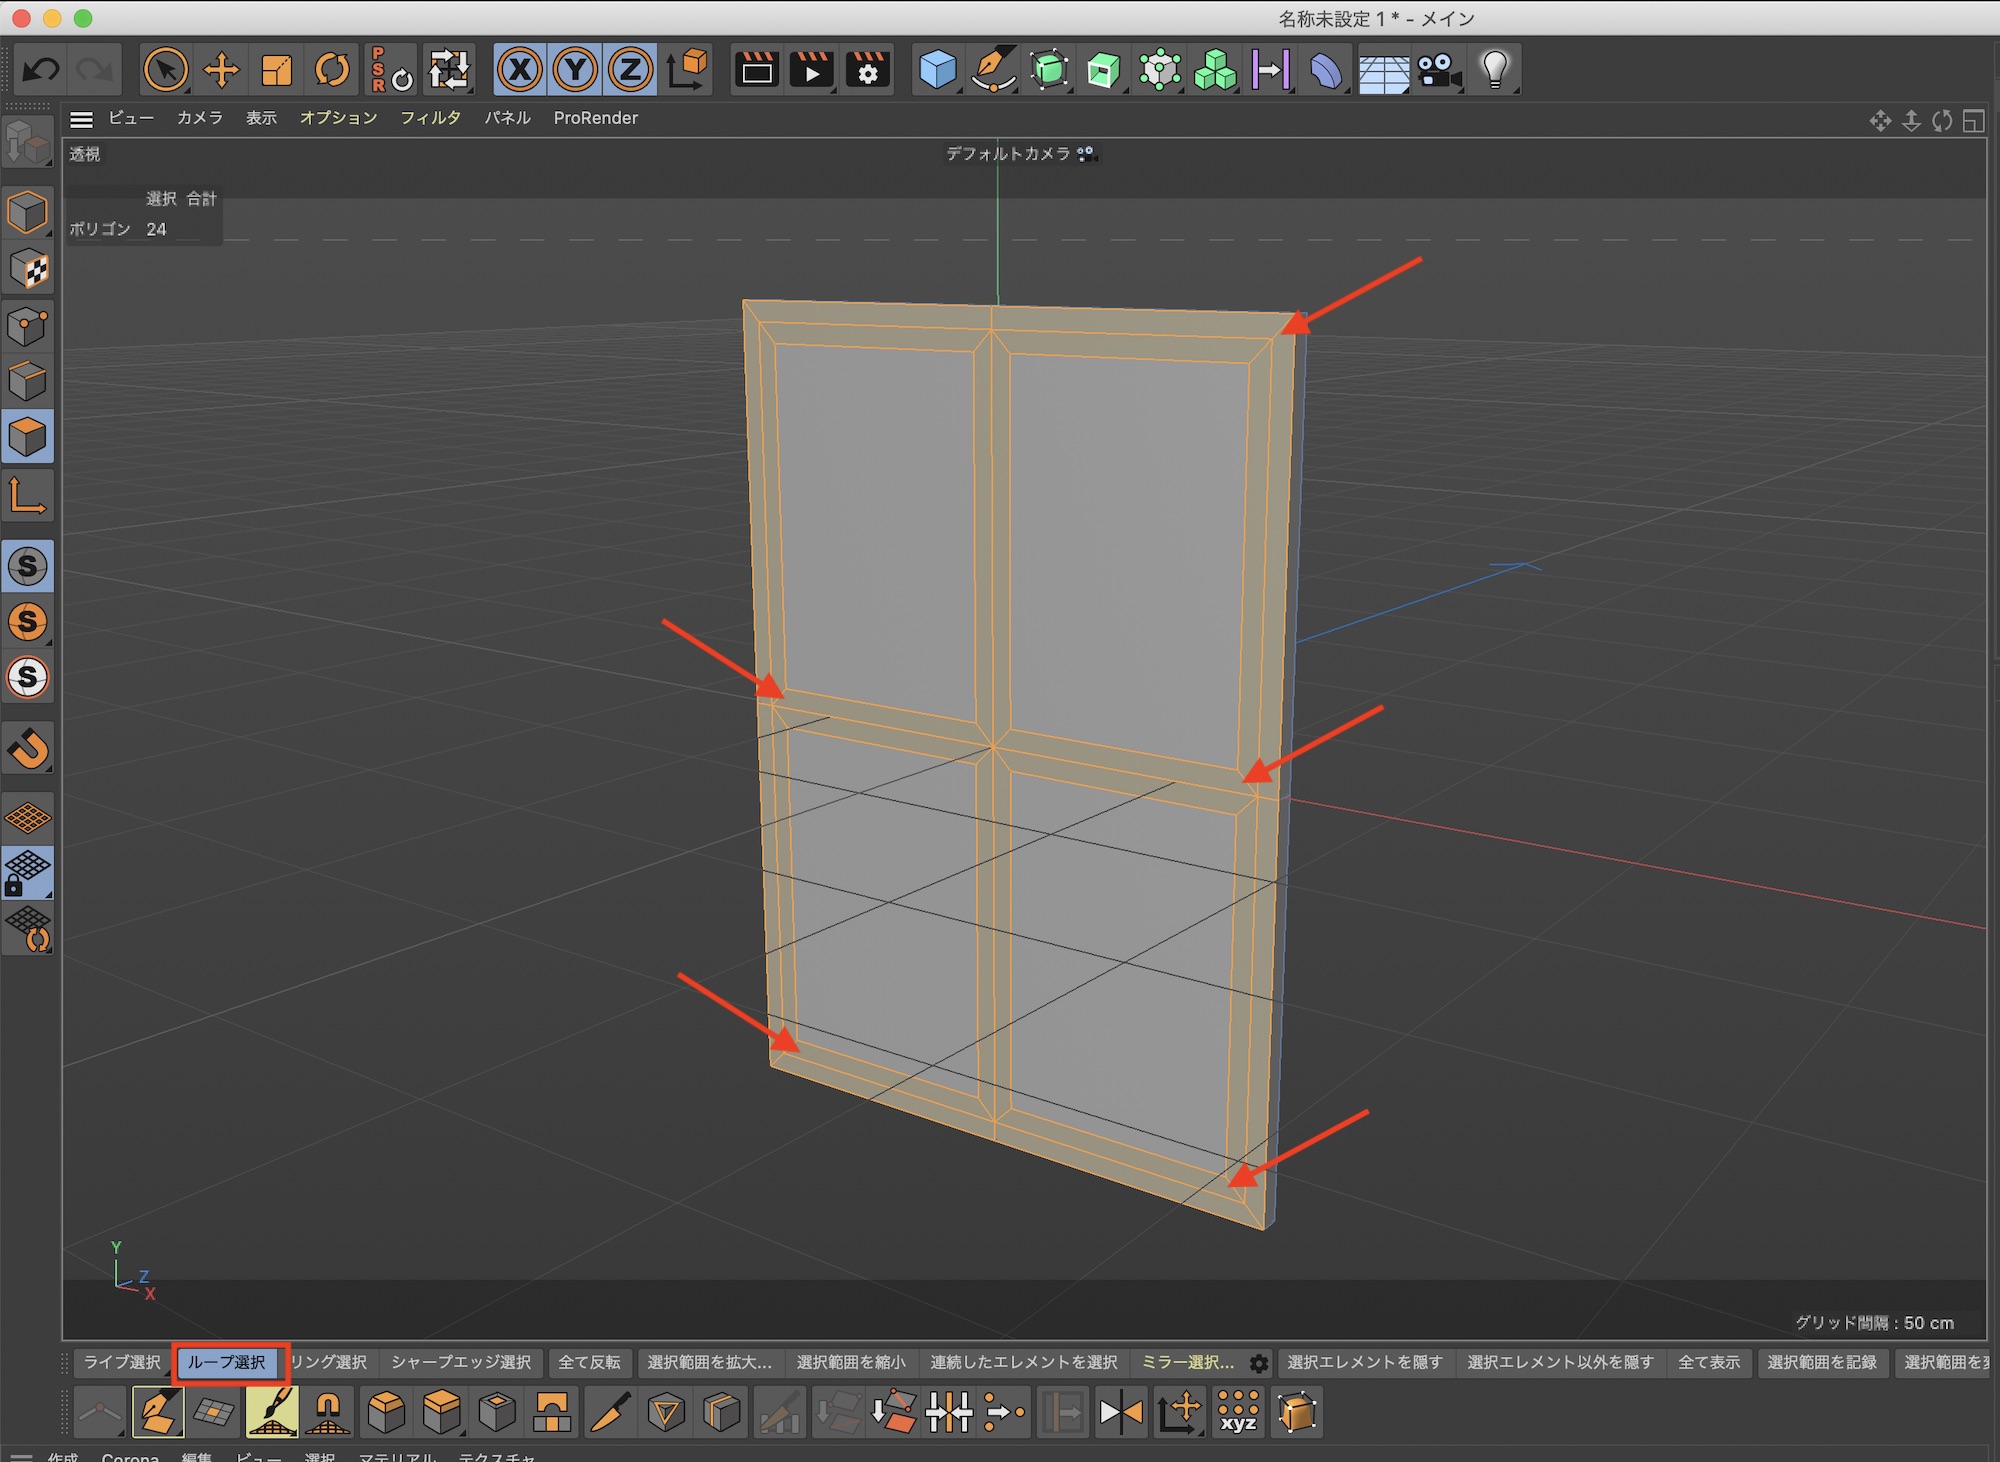Toggle X axis lock
Image resolution: width=2000 pixels, height=1462 pixels.
(519, 70)
